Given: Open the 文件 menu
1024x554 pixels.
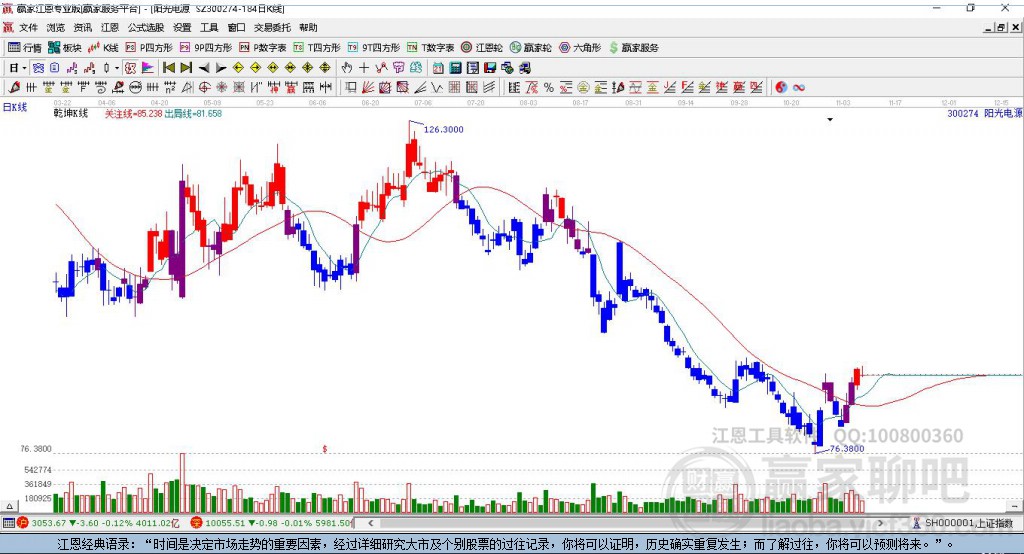Looking at the screenshot, I should (28, 27).
